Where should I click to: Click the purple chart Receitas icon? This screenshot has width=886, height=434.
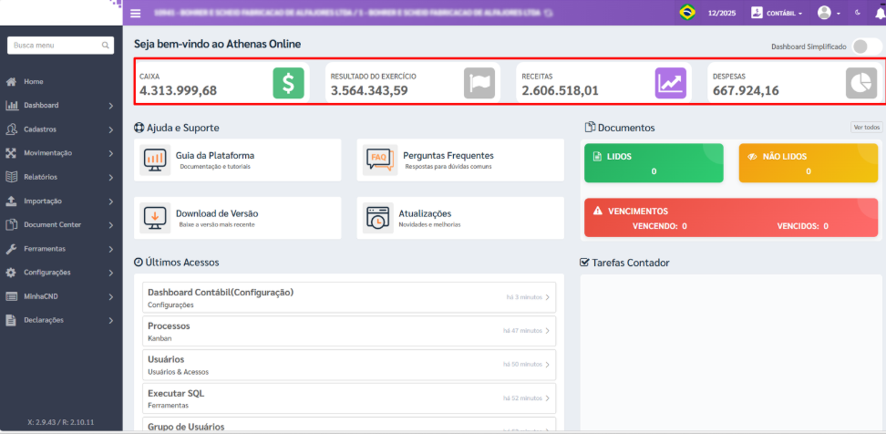[x=671, y=83]
